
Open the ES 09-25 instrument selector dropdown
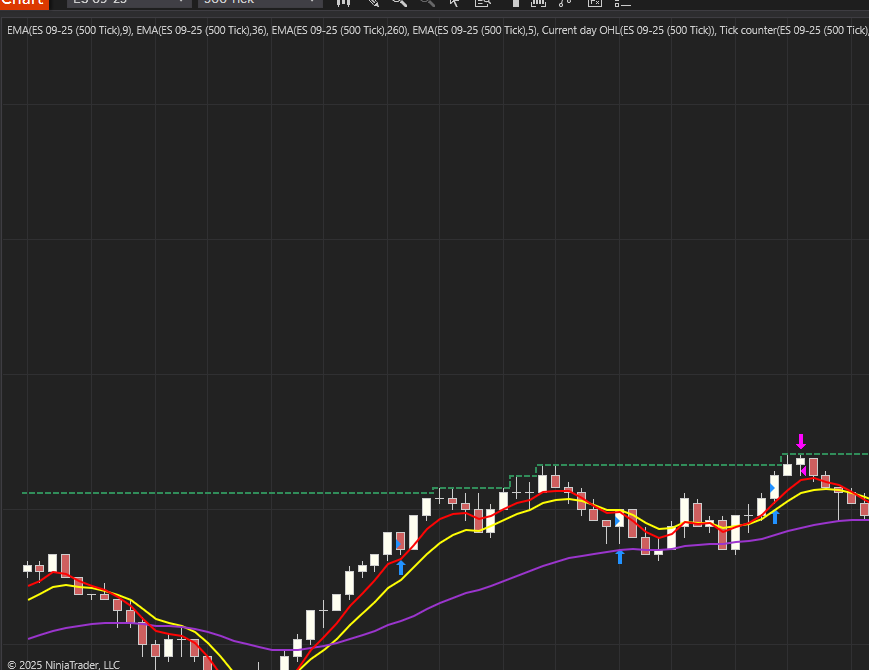pos(129,3)
